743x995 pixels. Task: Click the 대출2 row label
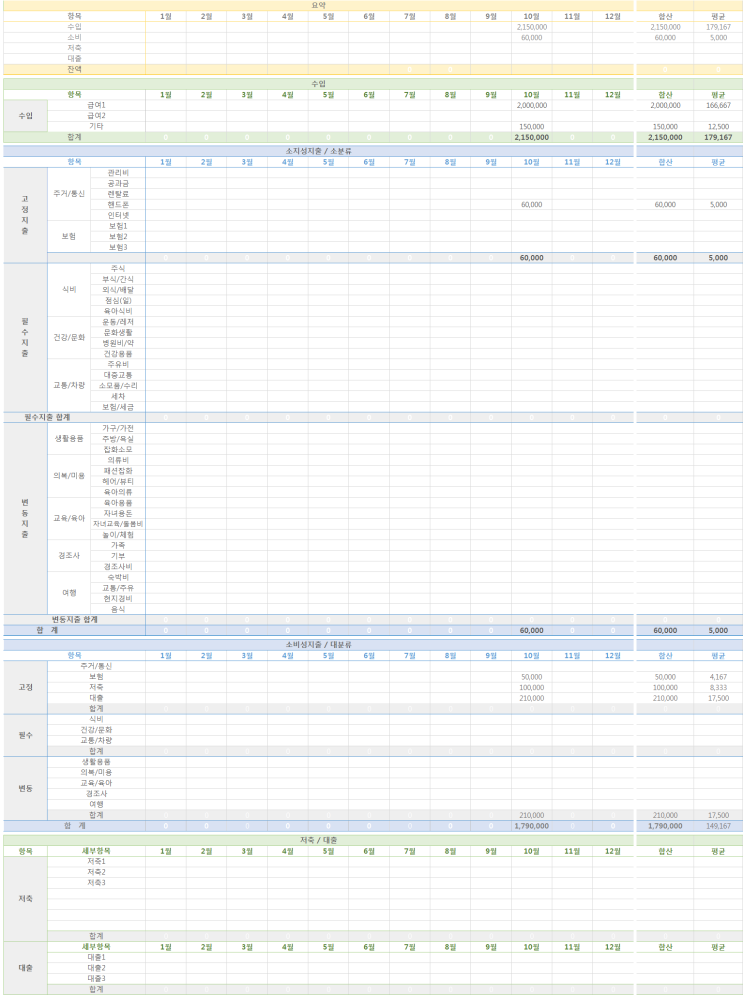click(96, 968)
